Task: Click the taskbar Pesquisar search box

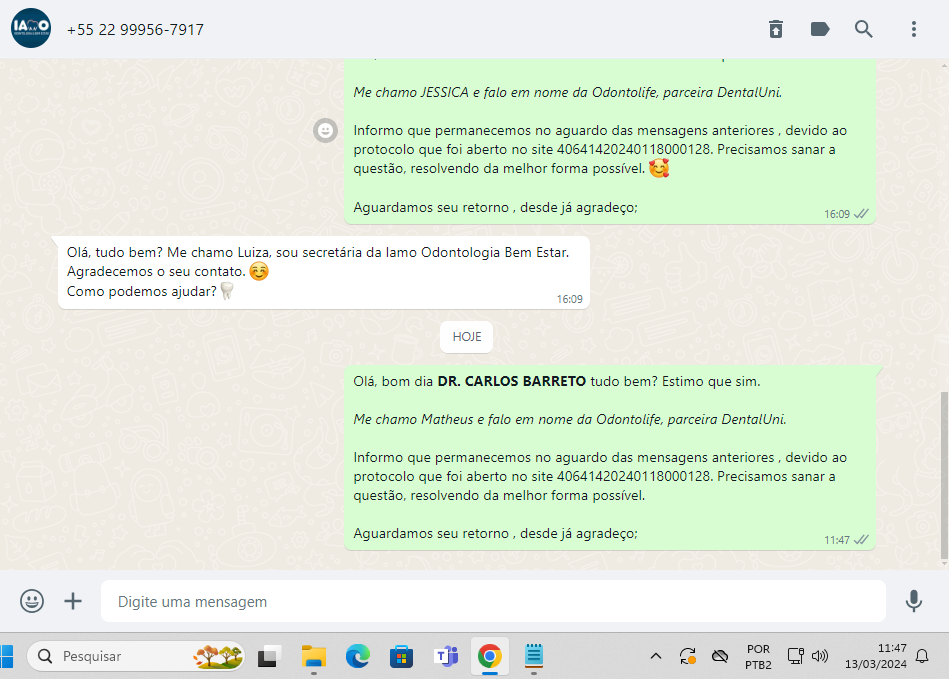Action: [136, 656]
